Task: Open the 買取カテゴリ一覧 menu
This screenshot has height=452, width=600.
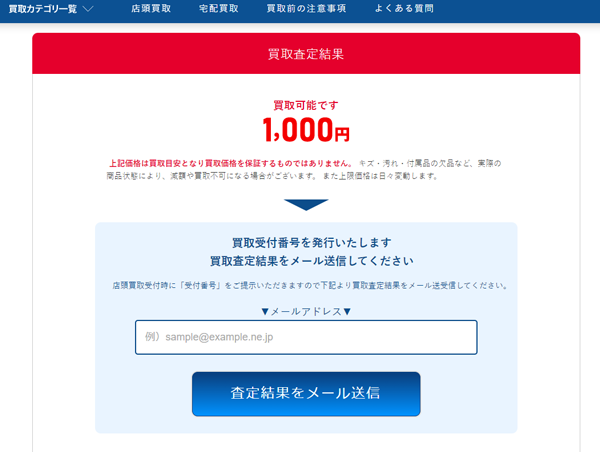Action: (42, 9)
